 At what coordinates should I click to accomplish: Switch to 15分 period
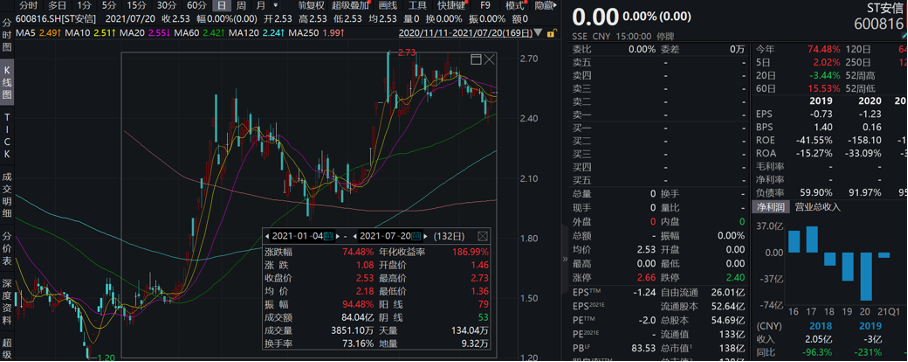[137, 6]
